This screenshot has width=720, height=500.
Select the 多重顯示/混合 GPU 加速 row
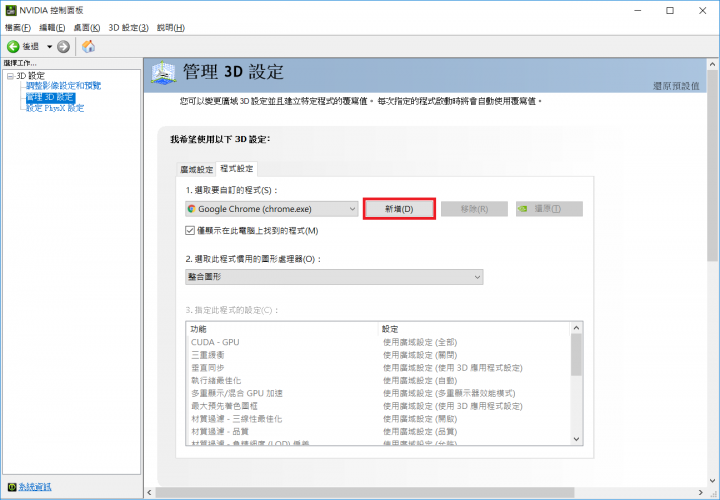pos(378,393)
